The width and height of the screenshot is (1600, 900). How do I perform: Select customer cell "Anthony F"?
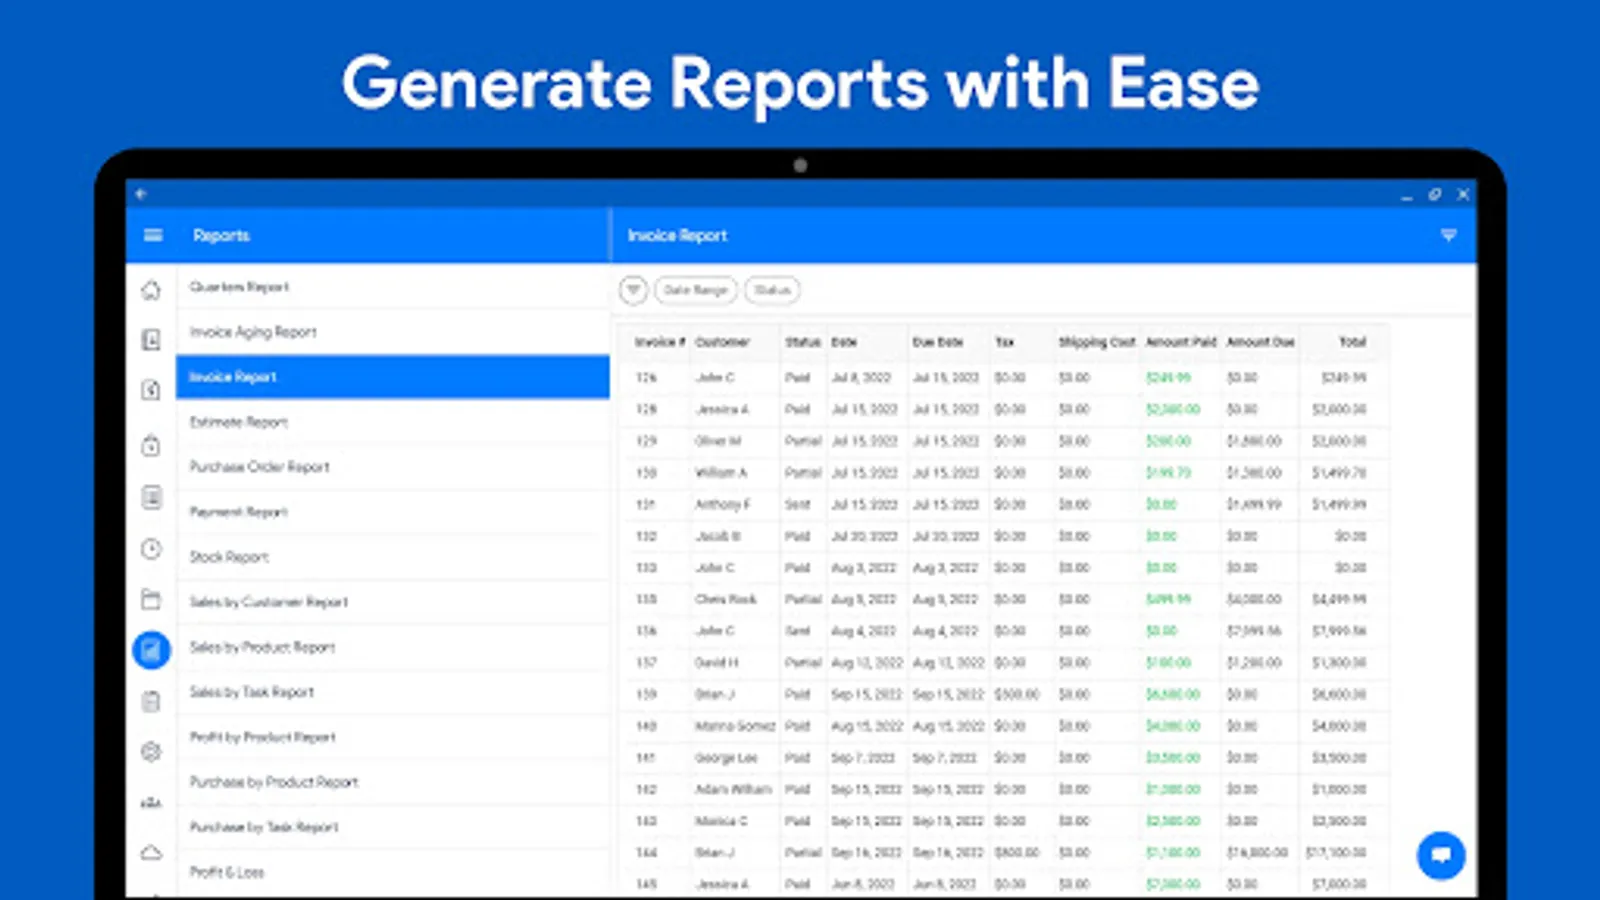722,504
